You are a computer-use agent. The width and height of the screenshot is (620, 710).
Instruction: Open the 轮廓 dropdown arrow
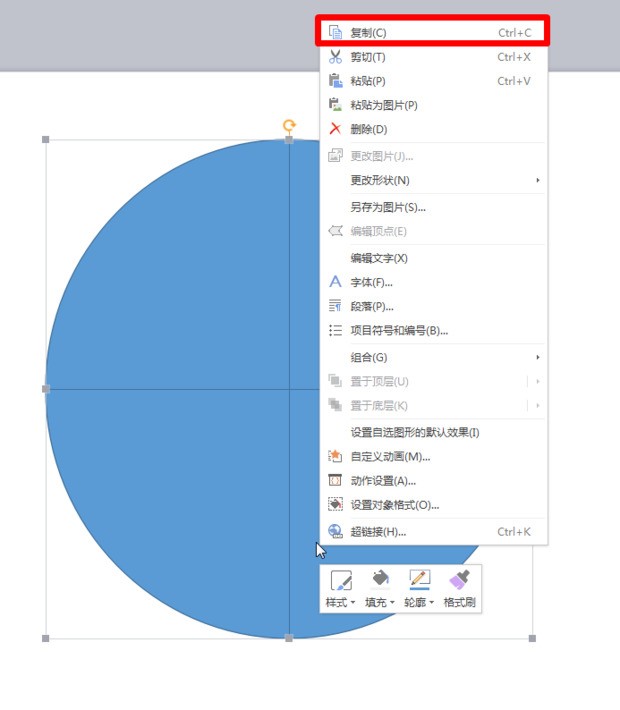pyautogui.click(x=432, y=602)
